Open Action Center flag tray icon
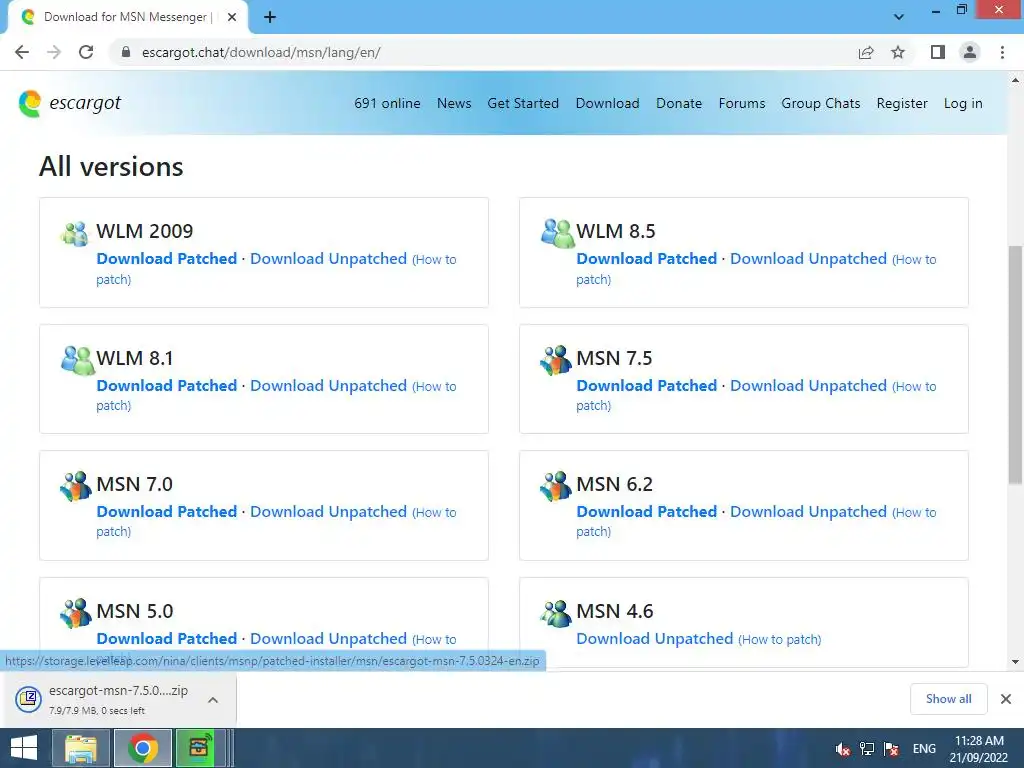 coord(891,749)
